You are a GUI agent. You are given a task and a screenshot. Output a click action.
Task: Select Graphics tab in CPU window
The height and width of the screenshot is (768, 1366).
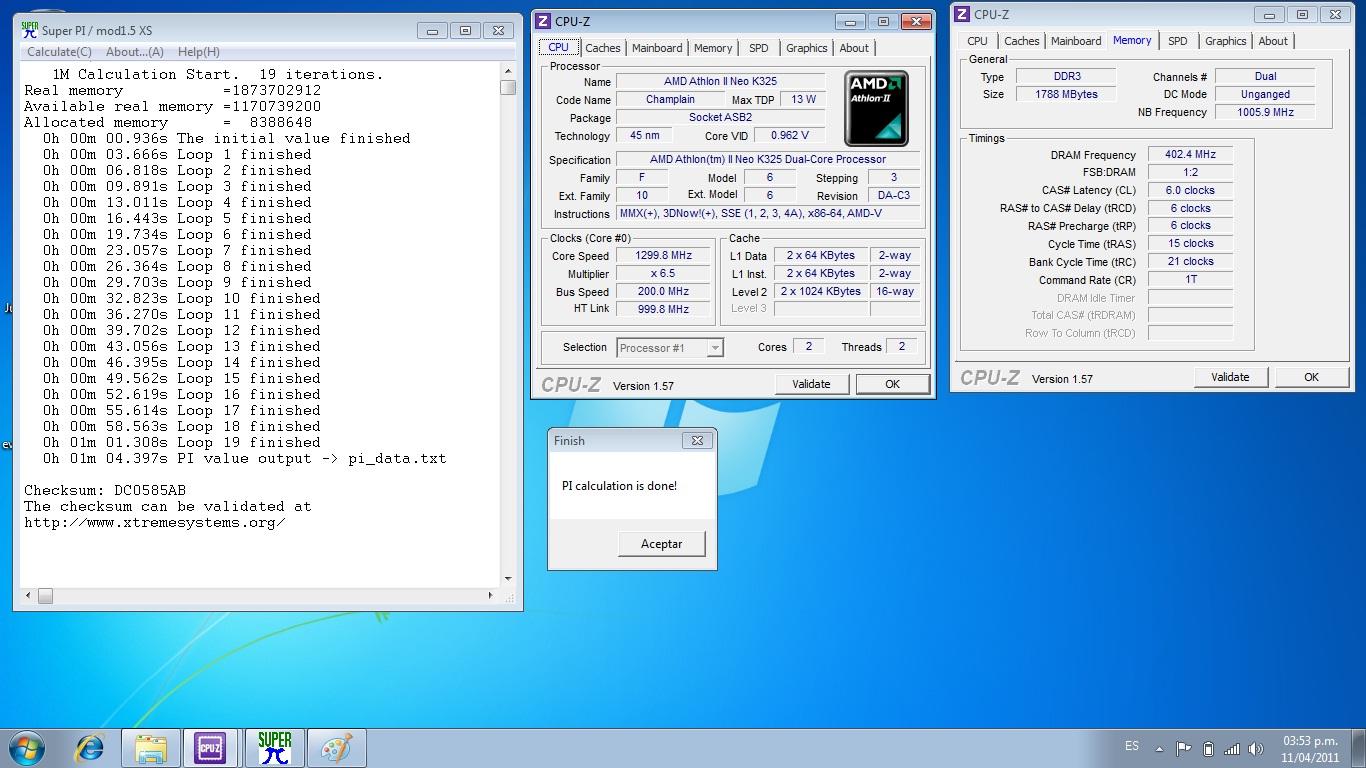coord(807,48)
